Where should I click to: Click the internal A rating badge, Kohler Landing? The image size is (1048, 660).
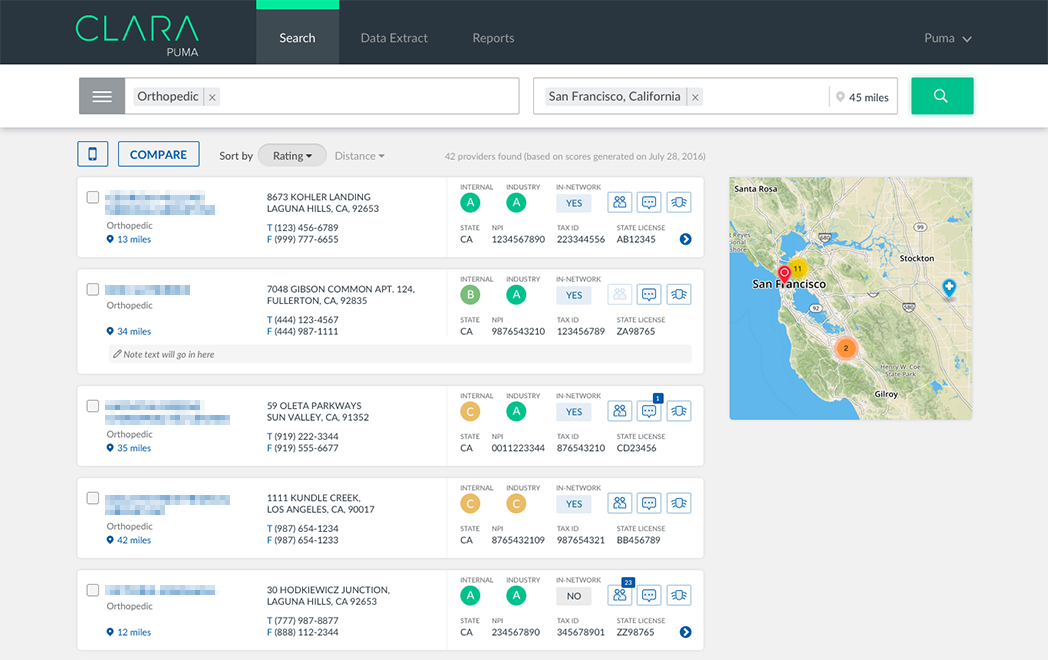coord(470,203)
